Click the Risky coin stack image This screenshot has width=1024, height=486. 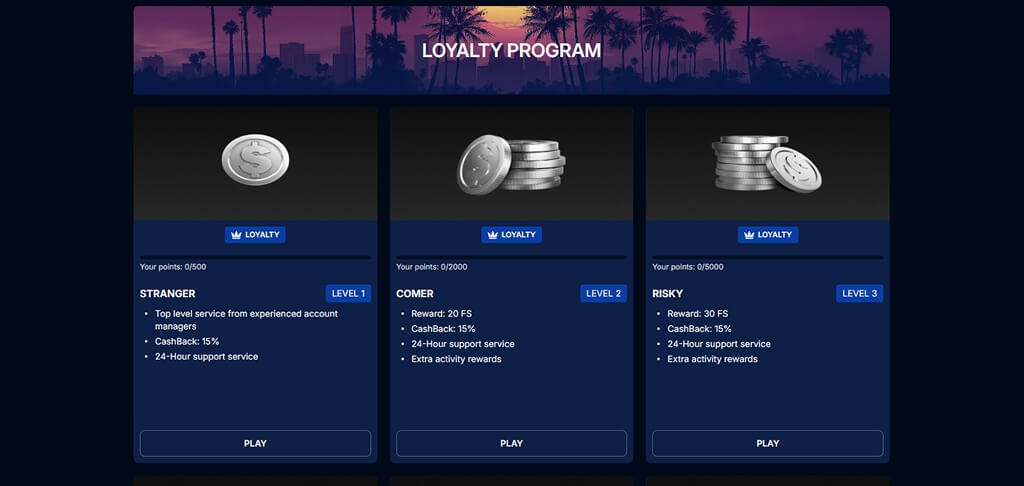[x=767, y=163]
